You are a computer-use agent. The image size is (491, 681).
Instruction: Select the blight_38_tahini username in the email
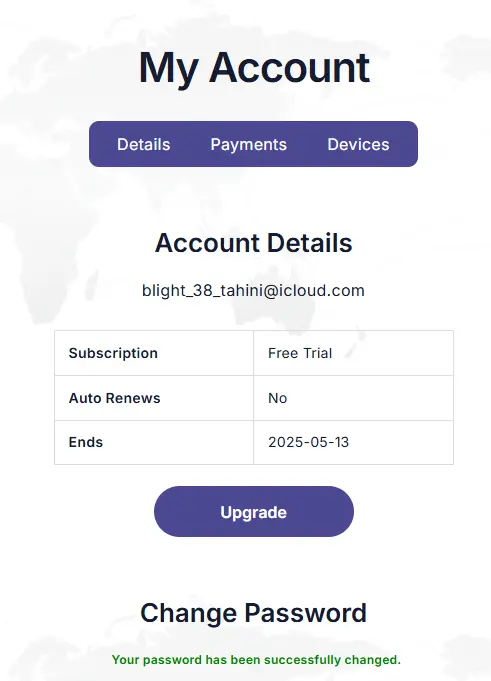tap(202, 291)
